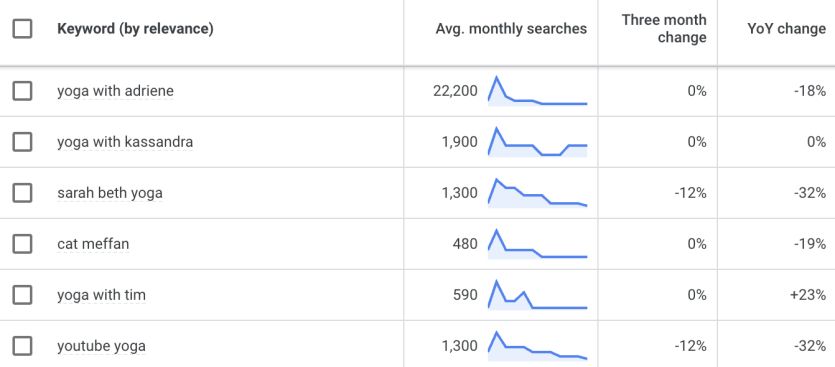The image size is (835, 367).
Task: Click the yoga with kassandra keyword text
Action: coord(125,142)
